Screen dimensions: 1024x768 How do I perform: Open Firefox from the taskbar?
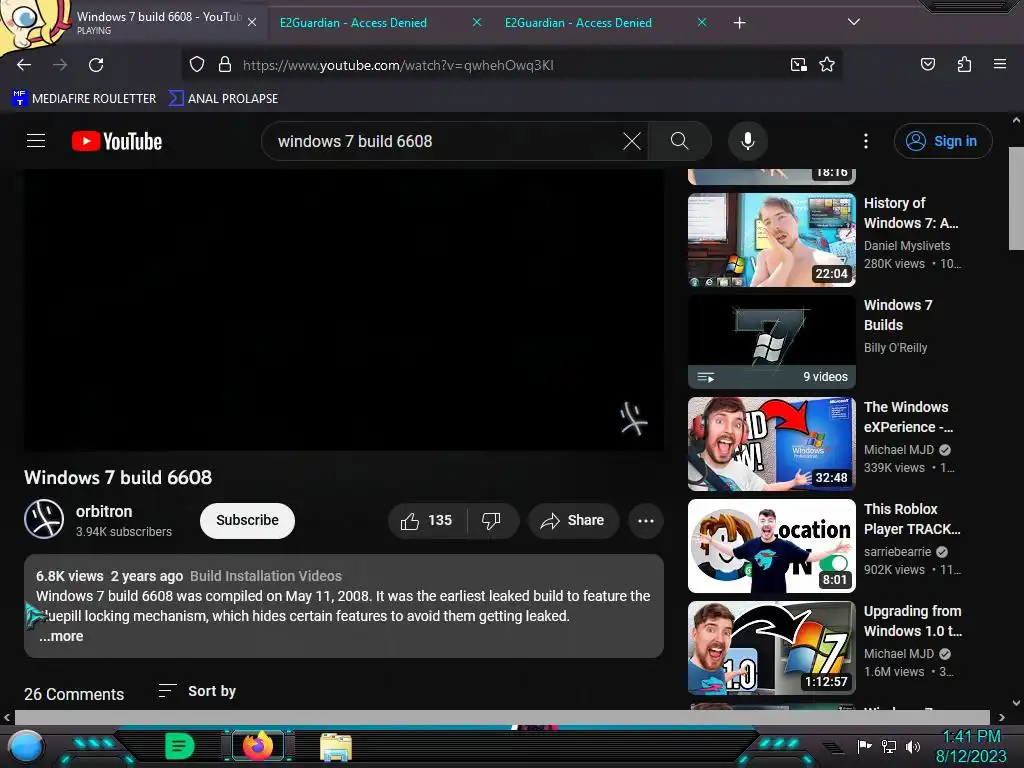[x=258, y=745]
